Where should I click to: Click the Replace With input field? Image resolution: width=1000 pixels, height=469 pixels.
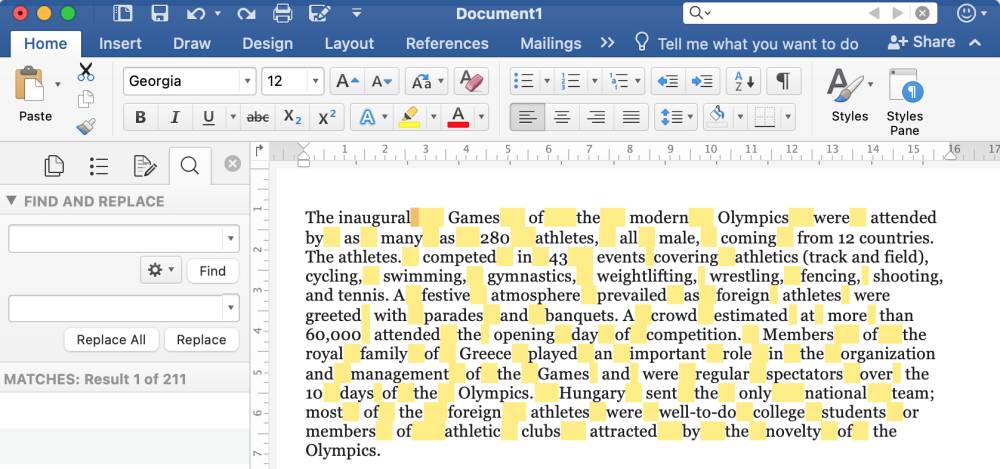click(124, 308)
